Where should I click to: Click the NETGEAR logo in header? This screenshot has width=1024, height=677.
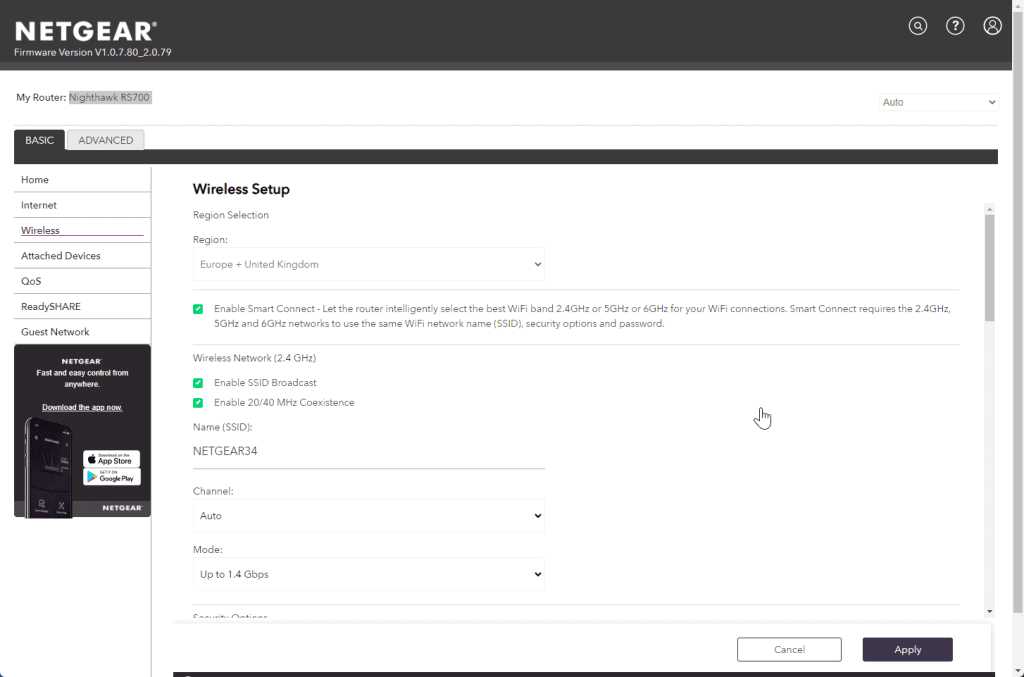point(86,31)
